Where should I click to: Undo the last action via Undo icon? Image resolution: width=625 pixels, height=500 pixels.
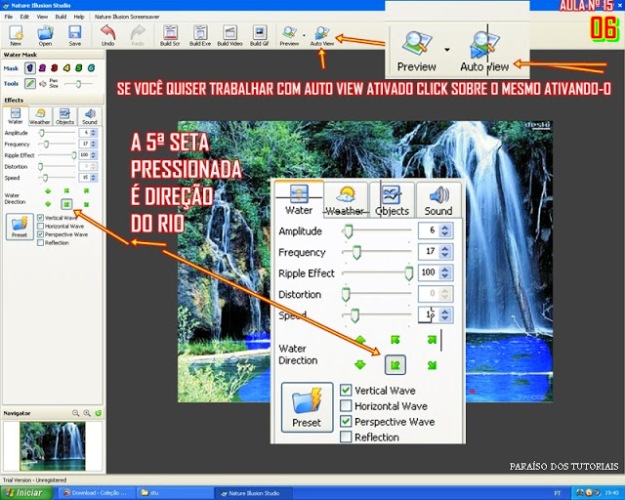pos(108,35)
